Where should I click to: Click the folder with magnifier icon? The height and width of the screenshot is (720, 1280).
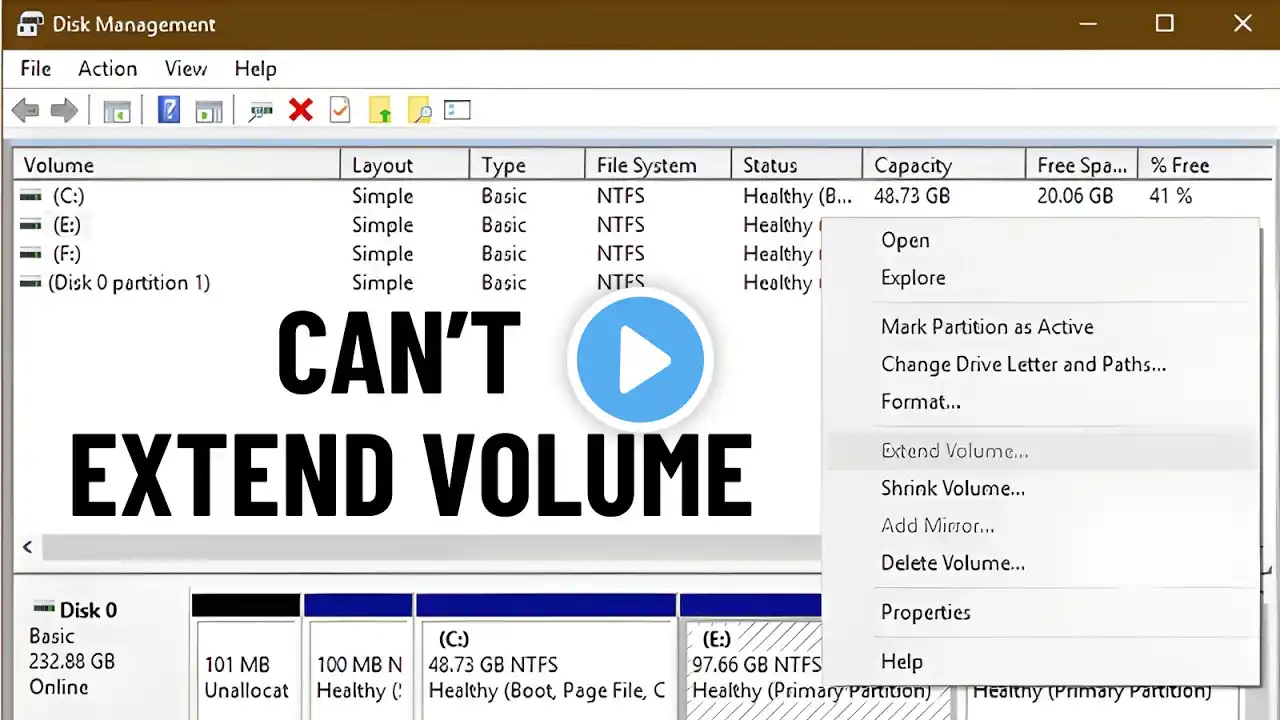419,110
